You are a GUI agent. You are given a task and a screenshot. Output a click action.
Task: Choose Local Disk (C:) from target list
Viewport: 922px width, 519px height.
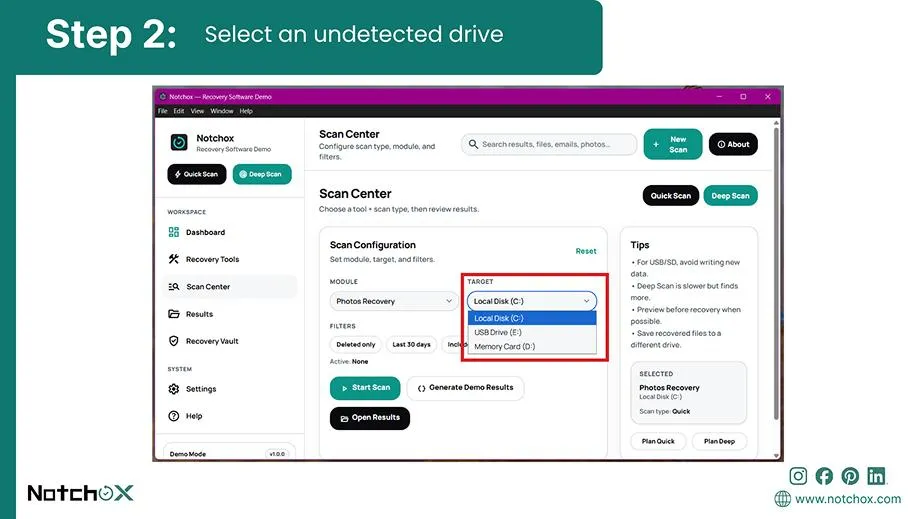coord(532,318)
